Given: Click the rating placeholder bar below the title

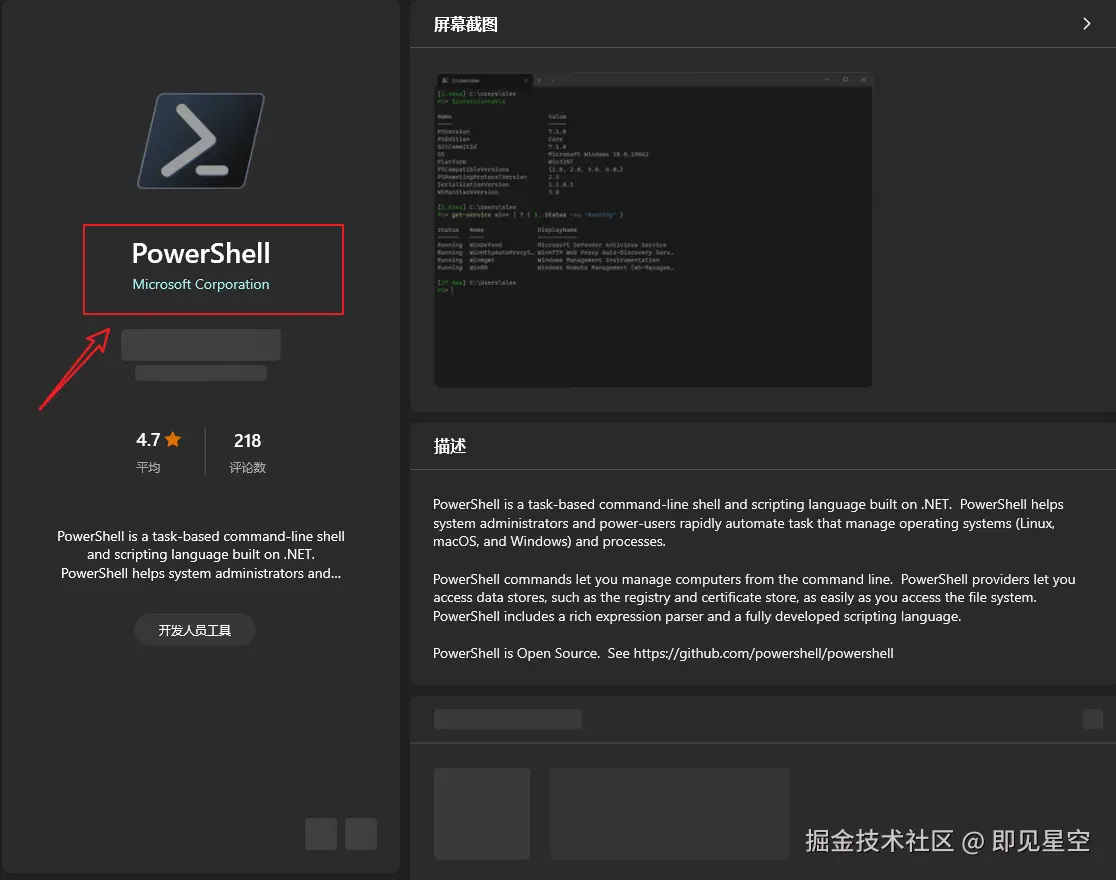Looking at the screenshot, I should (200, 344).
